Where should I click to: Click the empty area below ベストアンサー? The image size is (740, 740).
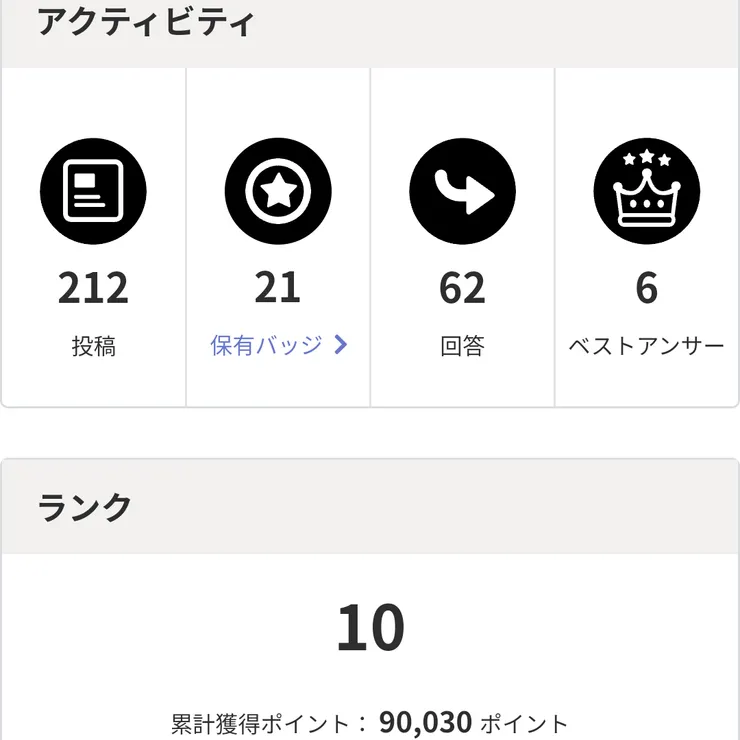(647, 385)
